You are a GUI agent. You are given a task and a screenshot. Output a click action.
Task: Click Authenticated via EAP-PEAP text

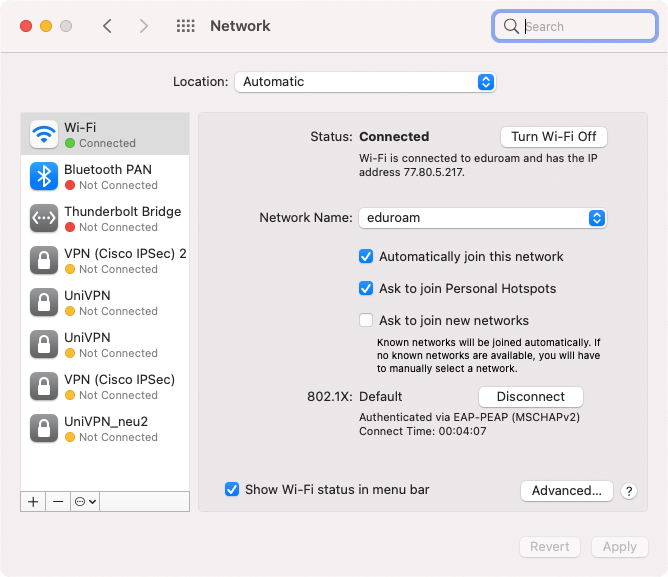coord(469,417)
